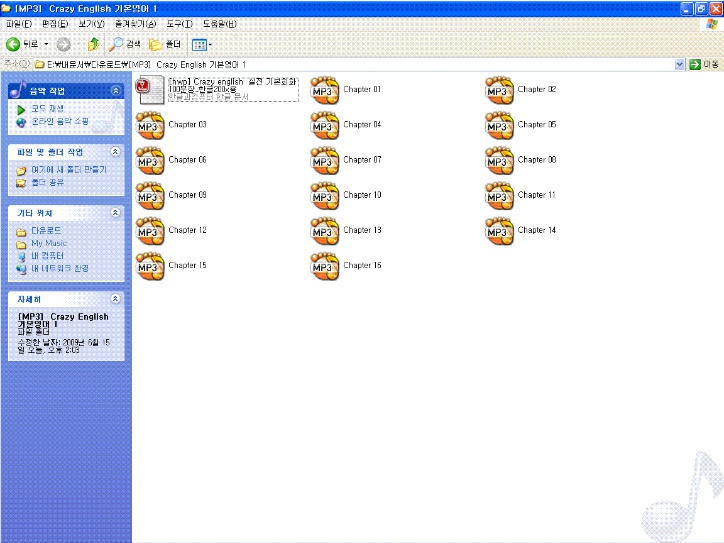Screen dimensions: 724x543
Task: Click the address bar path field
Action: [353, 65]
